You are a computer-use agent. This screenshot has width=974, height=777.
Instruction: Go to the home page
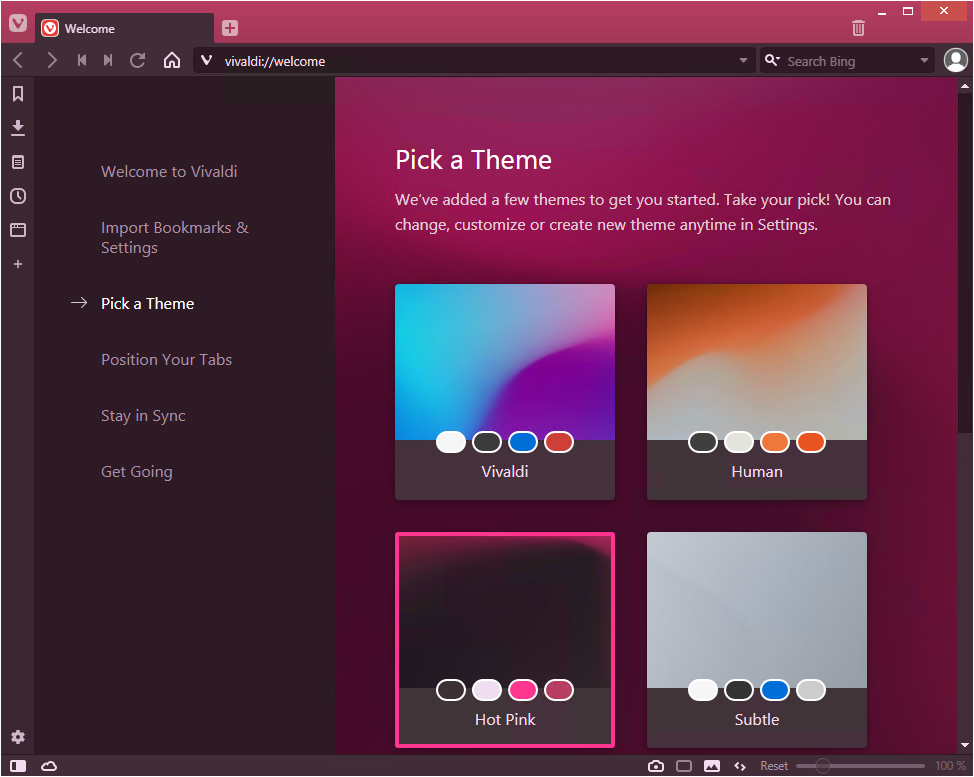pos(172,60)
